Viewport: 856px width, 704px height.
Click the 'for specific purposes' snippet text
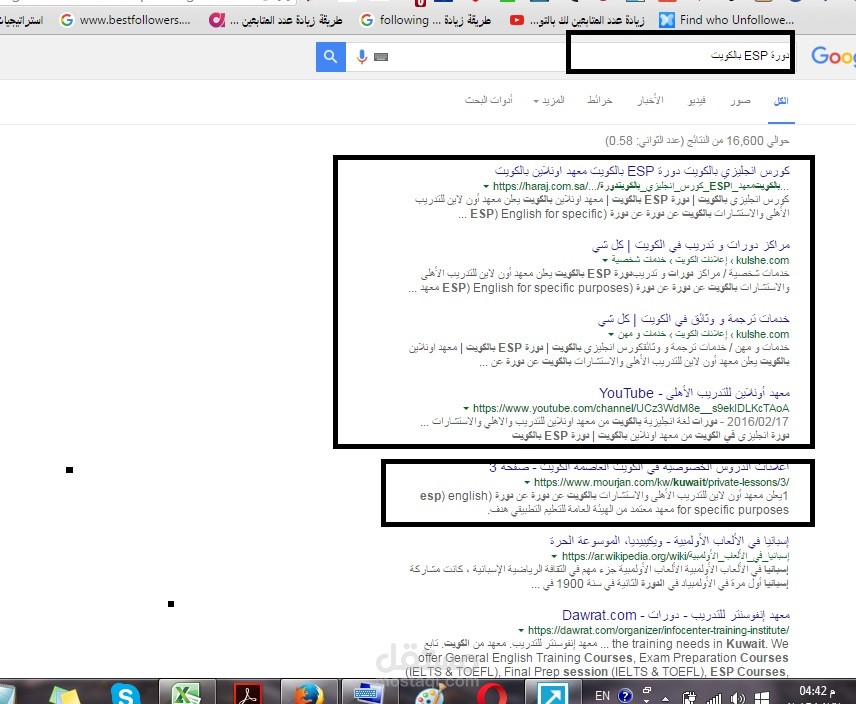733,510
